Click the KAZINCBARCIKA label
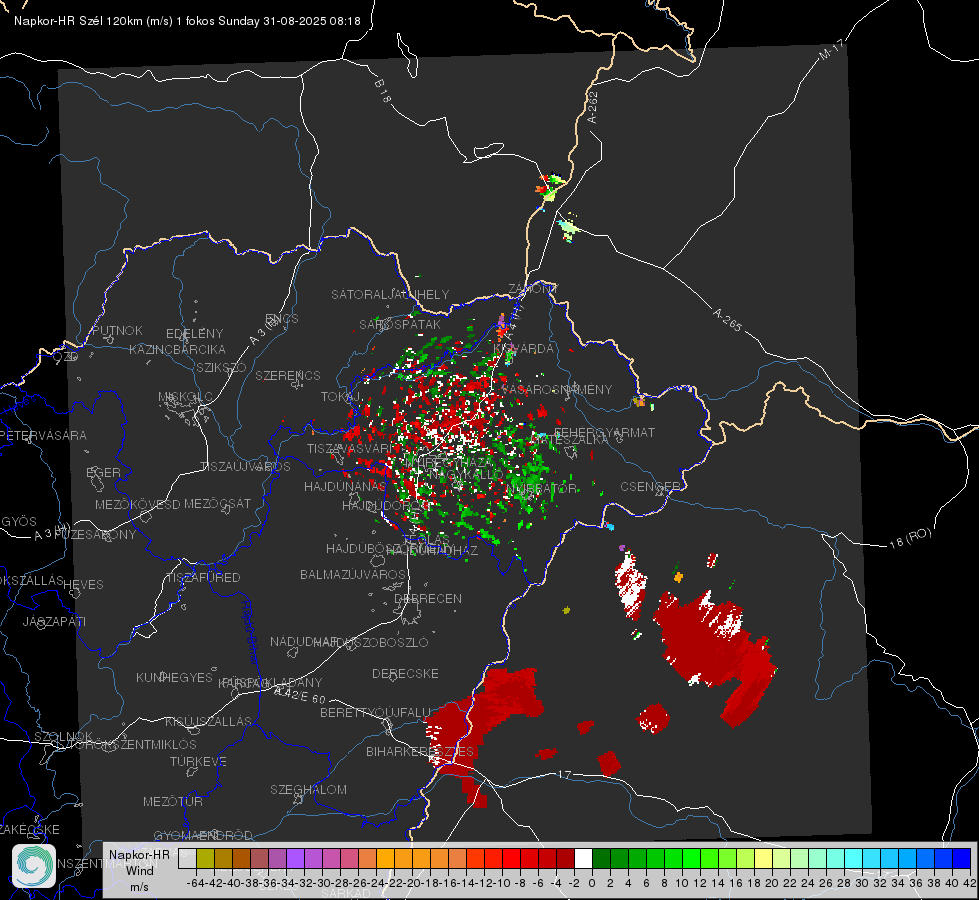Viewport: 979px width, 900px height. (x=177, y=349)
